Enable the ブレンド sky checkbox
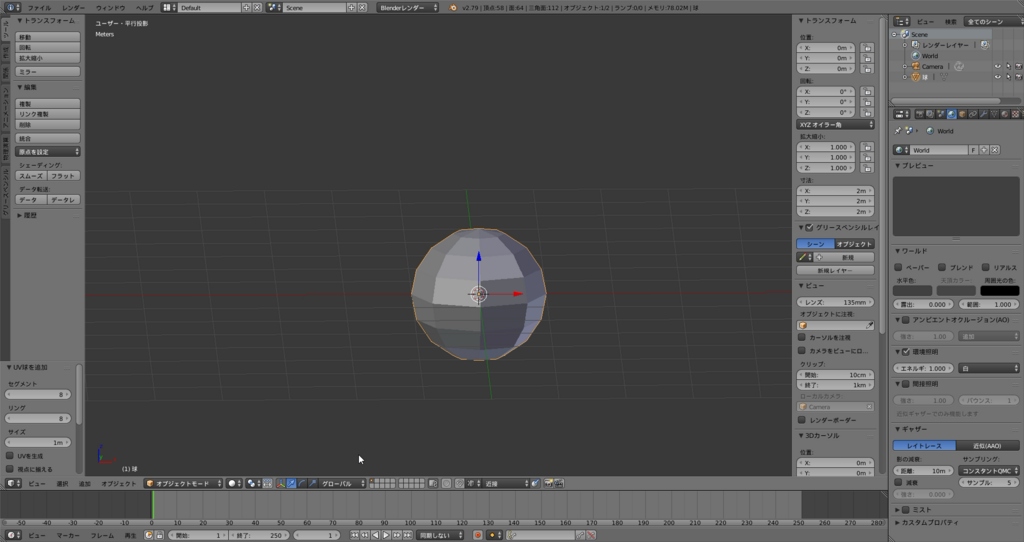1024x542 pixels. (942, 267)
